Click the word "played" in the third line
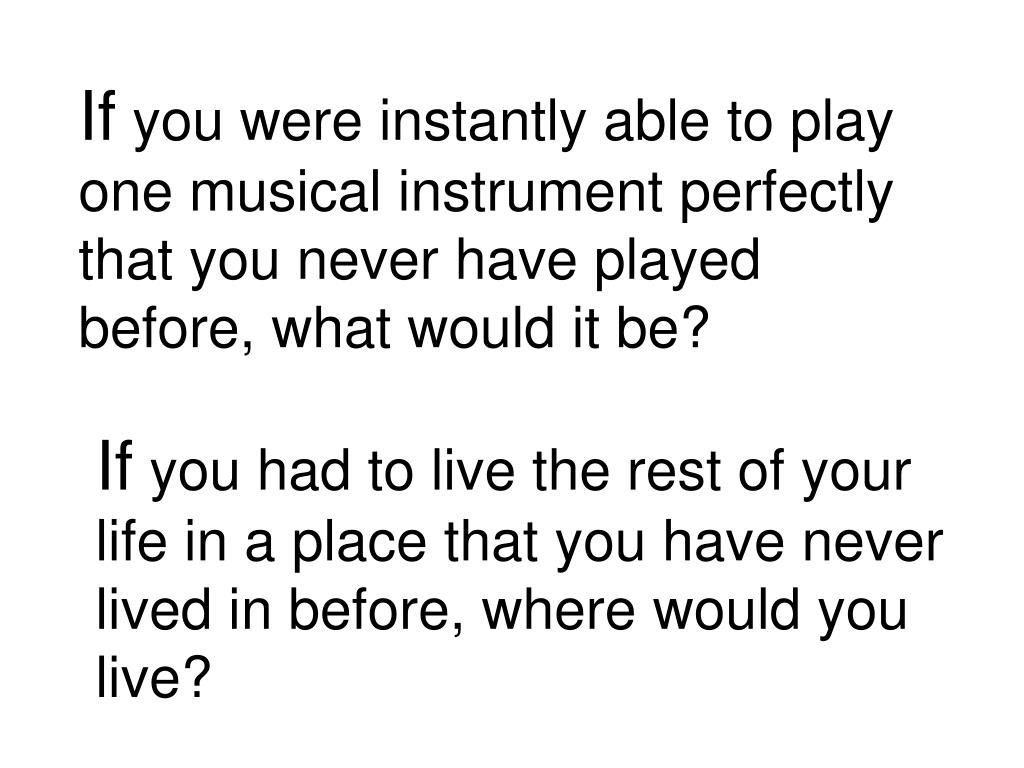Viewport: 1024px width, 768px height. [x=676, y=265]
